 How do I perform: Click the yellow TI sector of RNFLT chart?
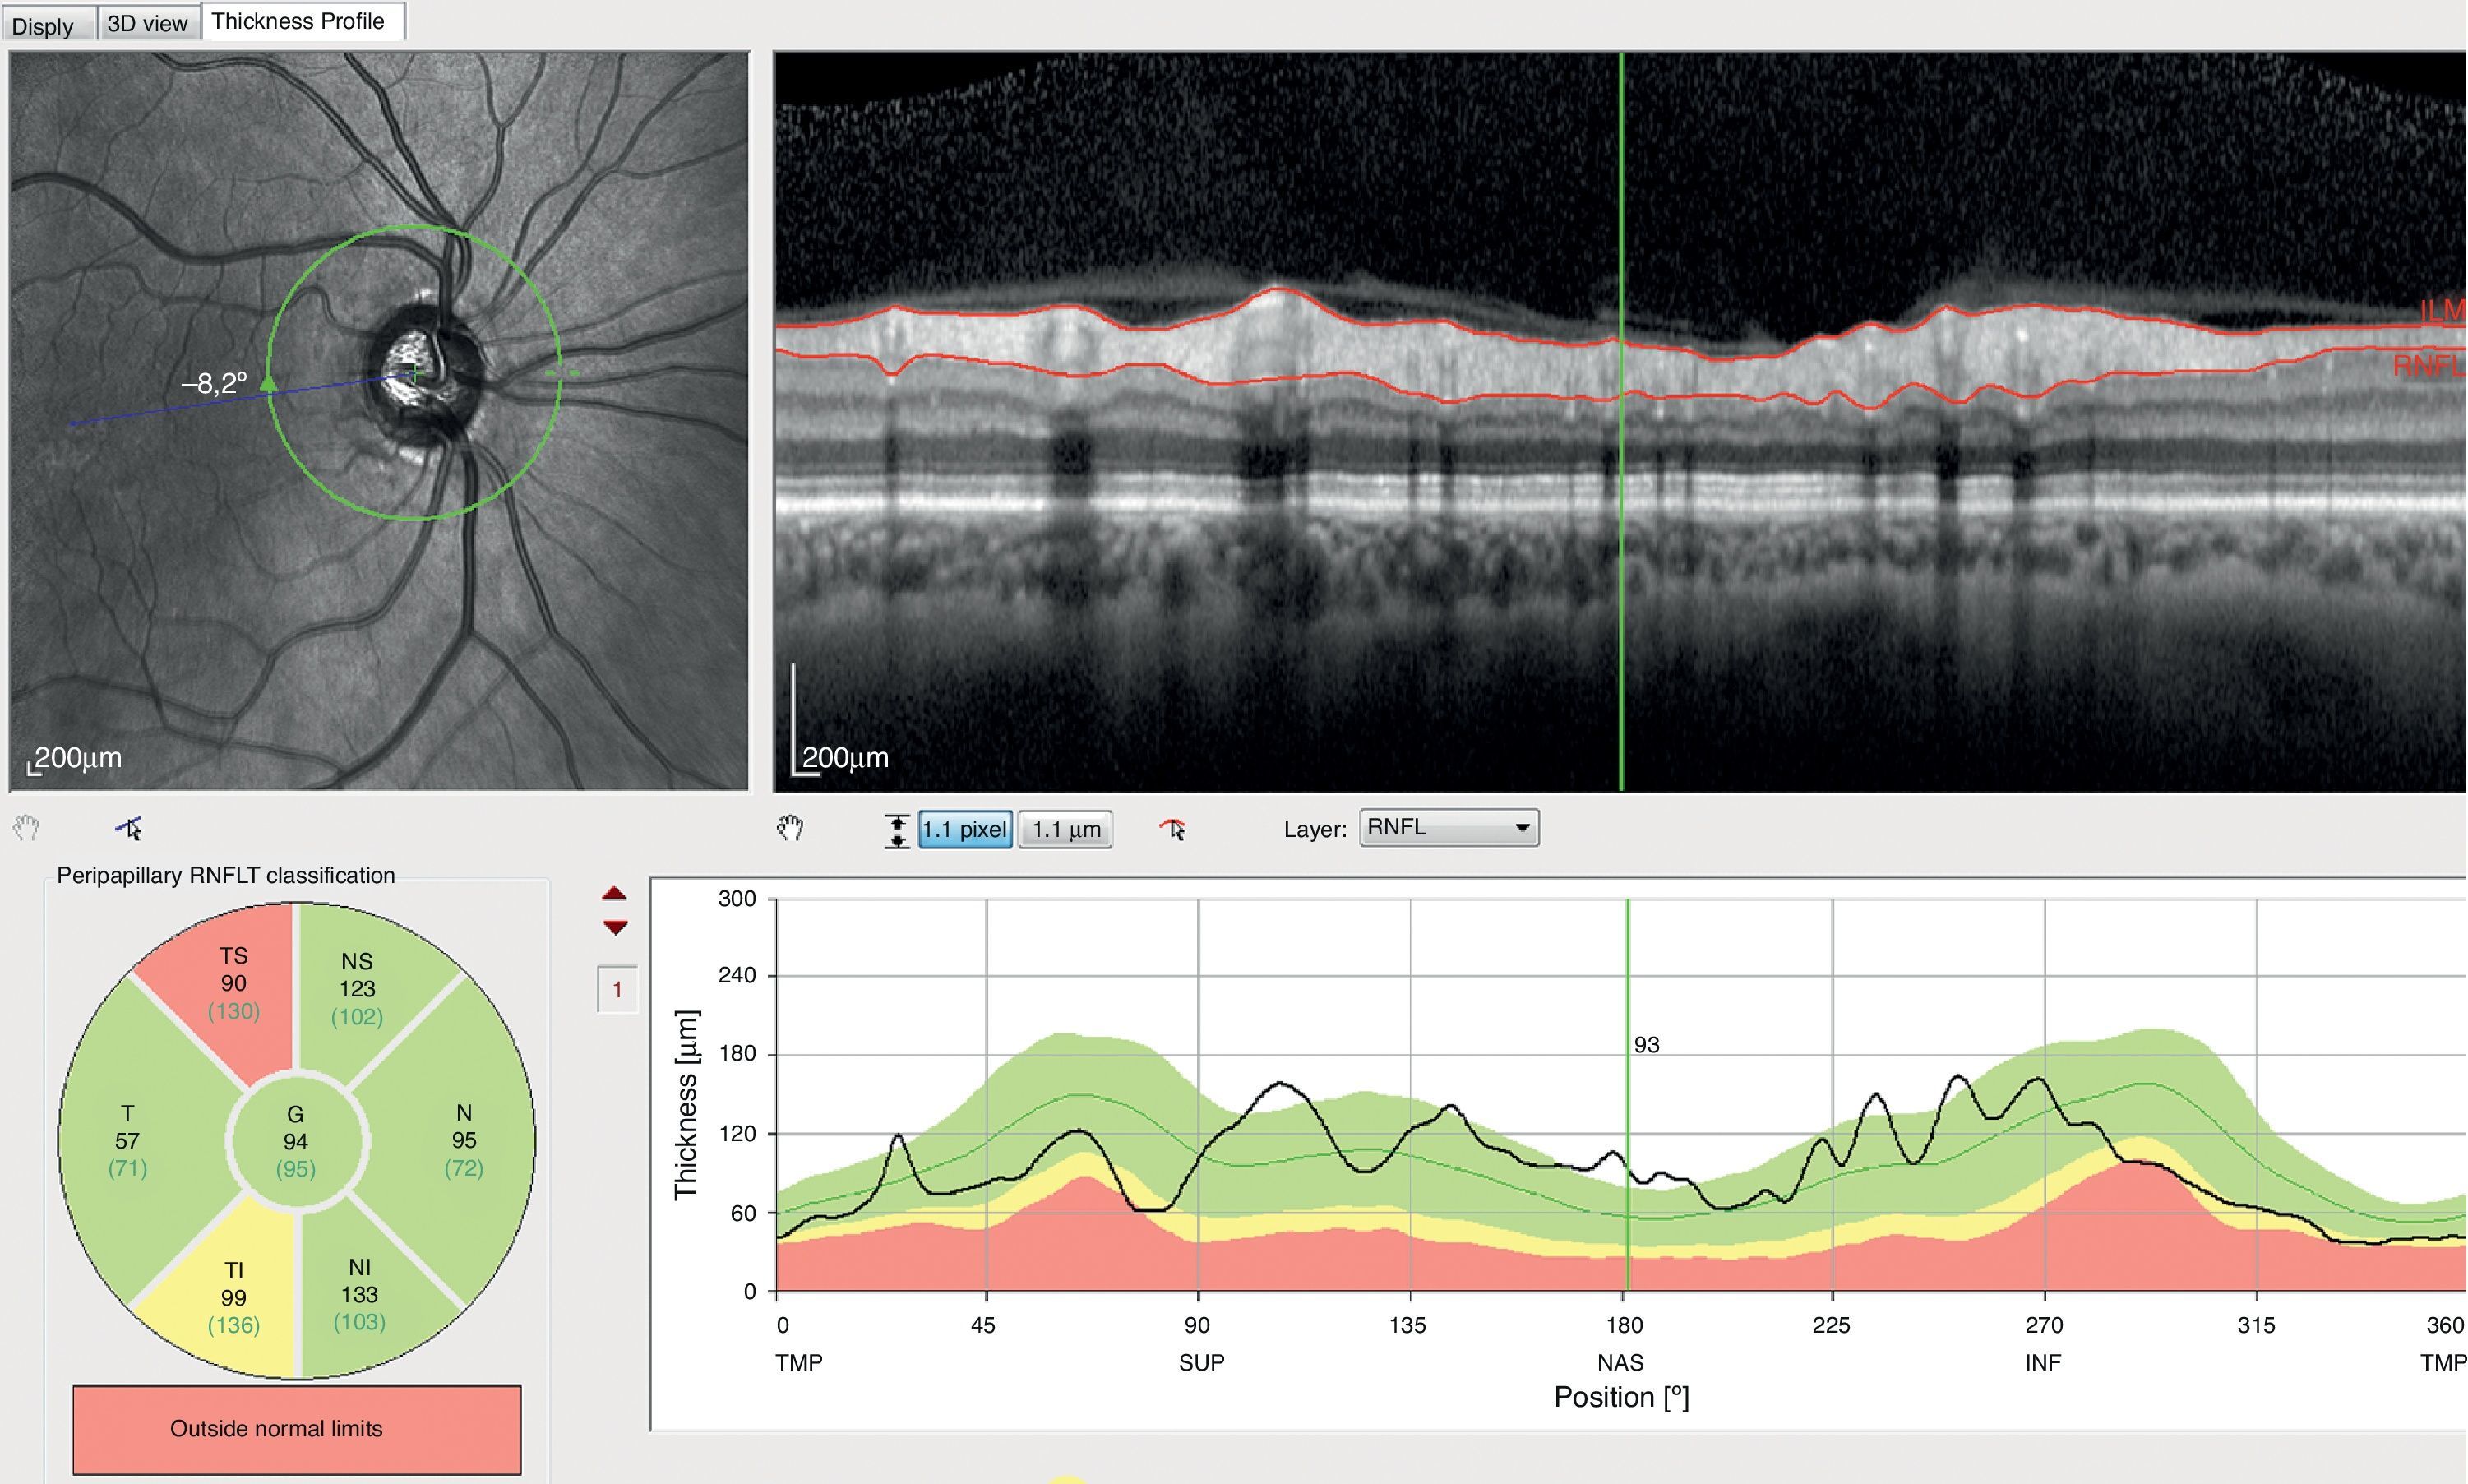click(233, 1297)
